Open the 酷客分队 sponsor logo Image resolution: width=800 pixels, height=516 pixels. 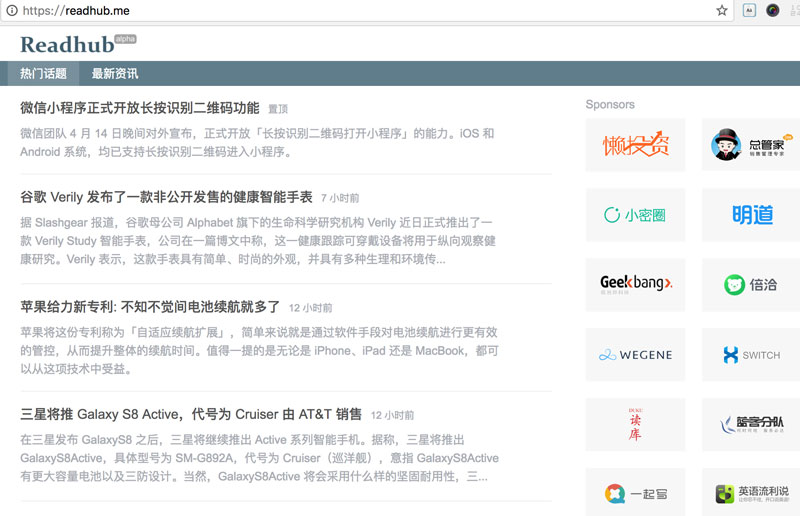pos(751,425)
